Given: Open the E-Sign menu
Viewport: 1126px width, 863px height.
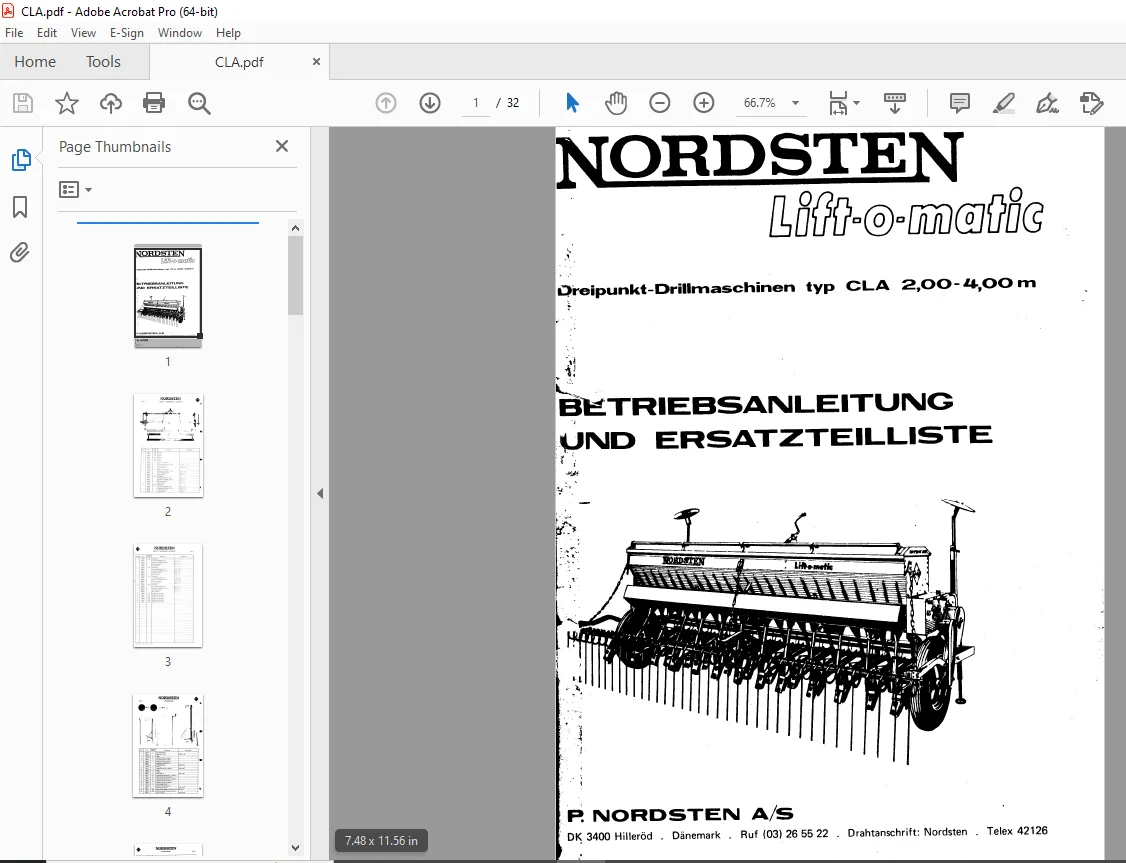Looking at the screenshot, I should (x=126, y=33).
